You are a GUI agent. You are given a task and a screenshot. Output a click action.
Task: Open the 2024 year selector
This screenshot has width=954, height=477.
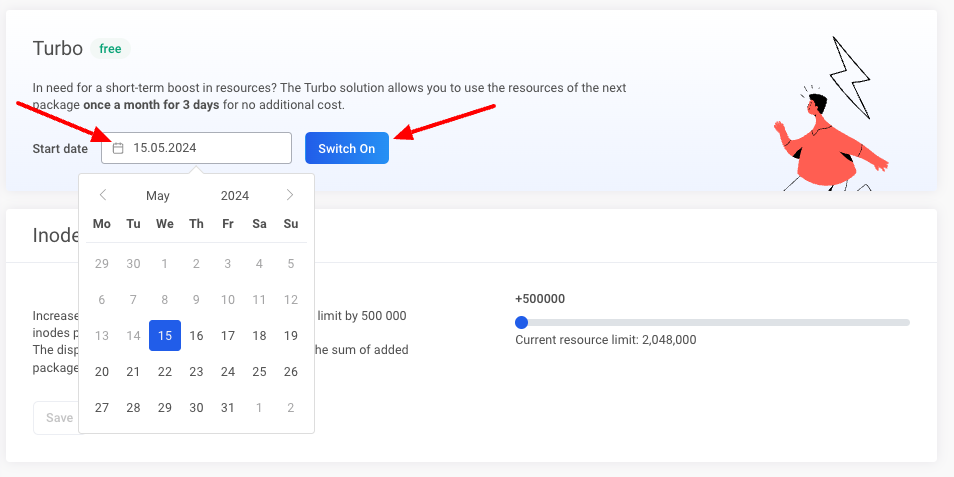click(x=235, y=196)
